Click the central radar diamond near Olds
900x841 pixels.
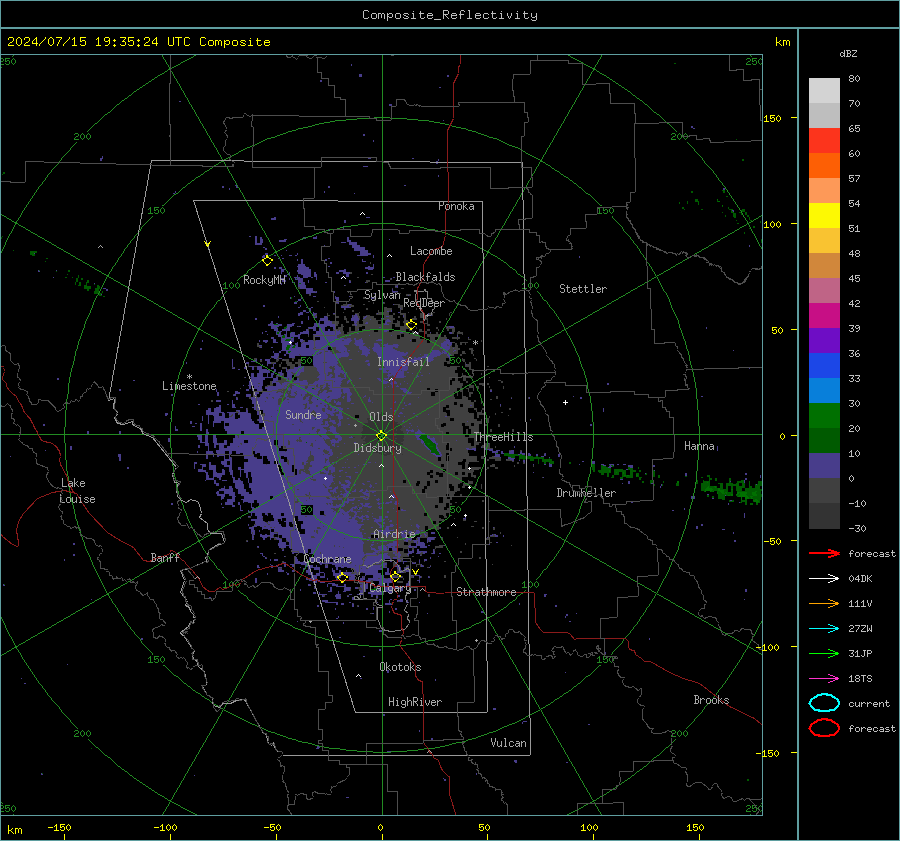(x=382, y=435)
